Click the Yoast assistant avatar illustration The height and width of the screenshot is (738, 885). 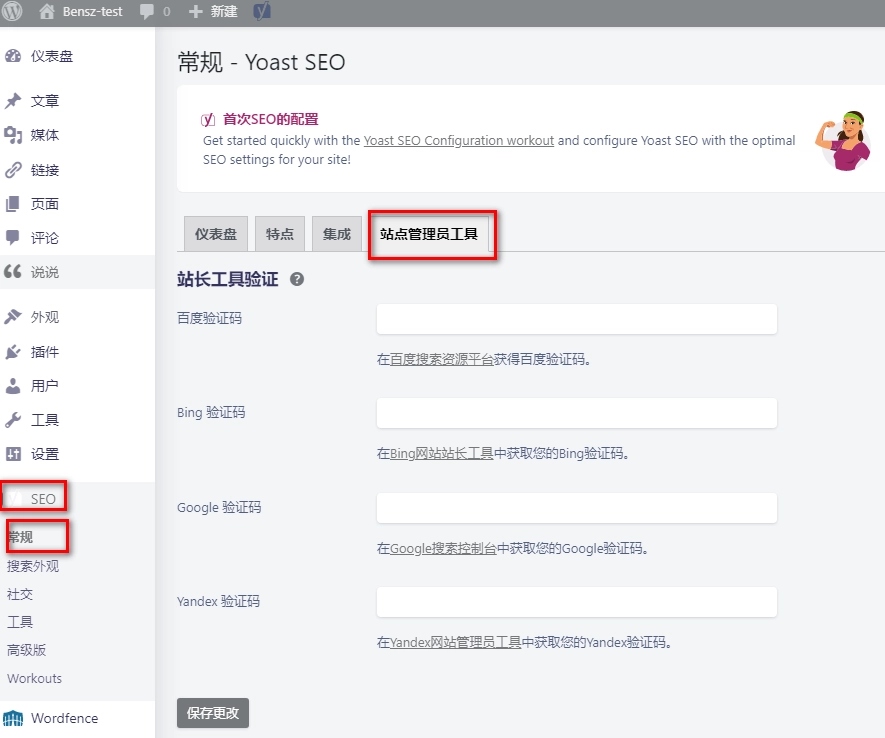tap(843, 141)
